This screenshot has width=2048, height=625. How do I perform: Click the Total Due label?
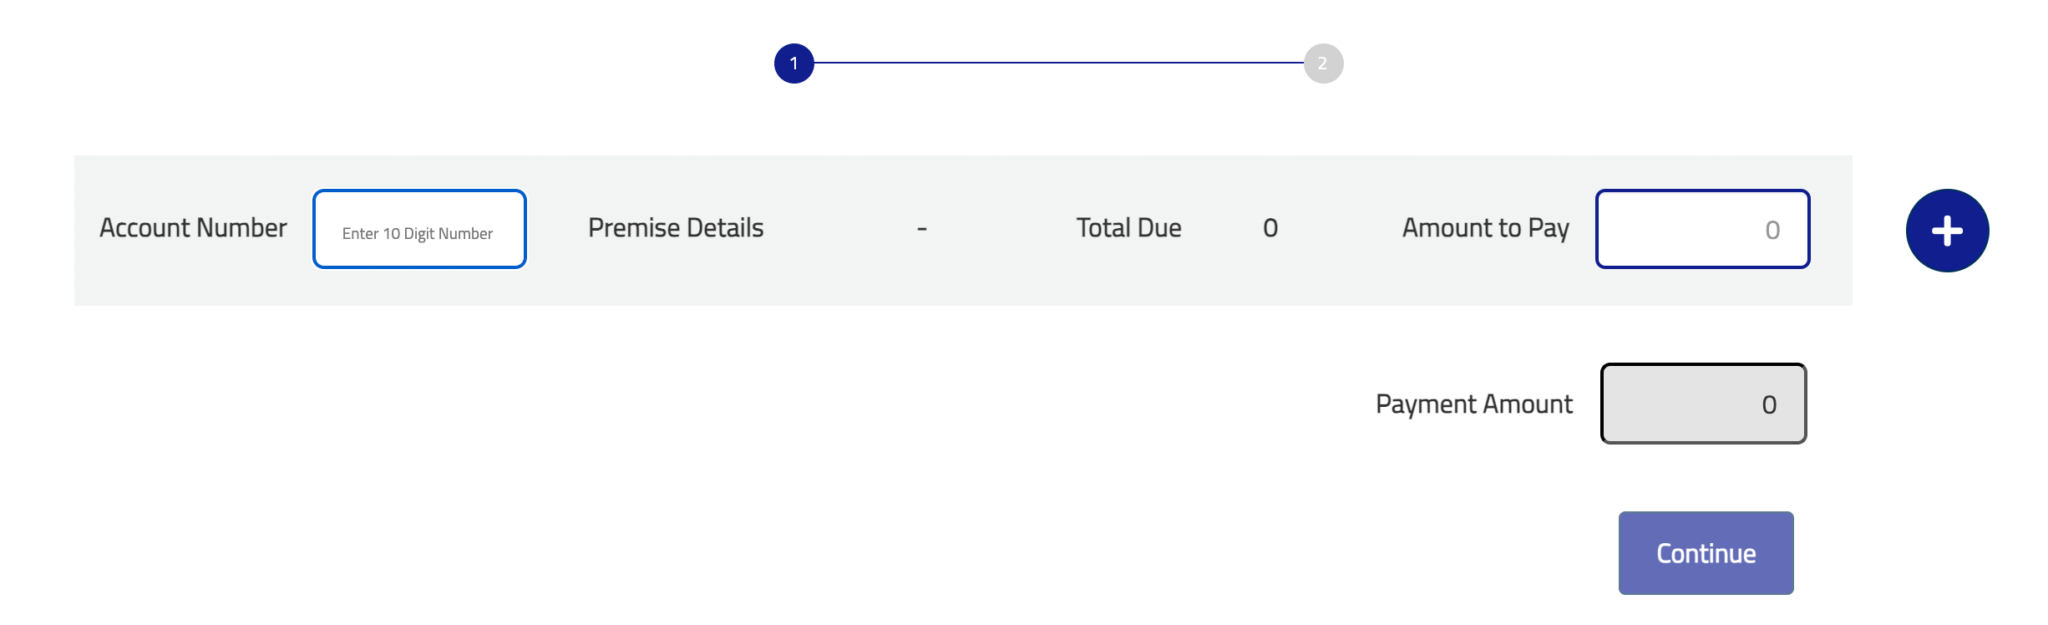pyautogui.click(x=1128, y=228)
